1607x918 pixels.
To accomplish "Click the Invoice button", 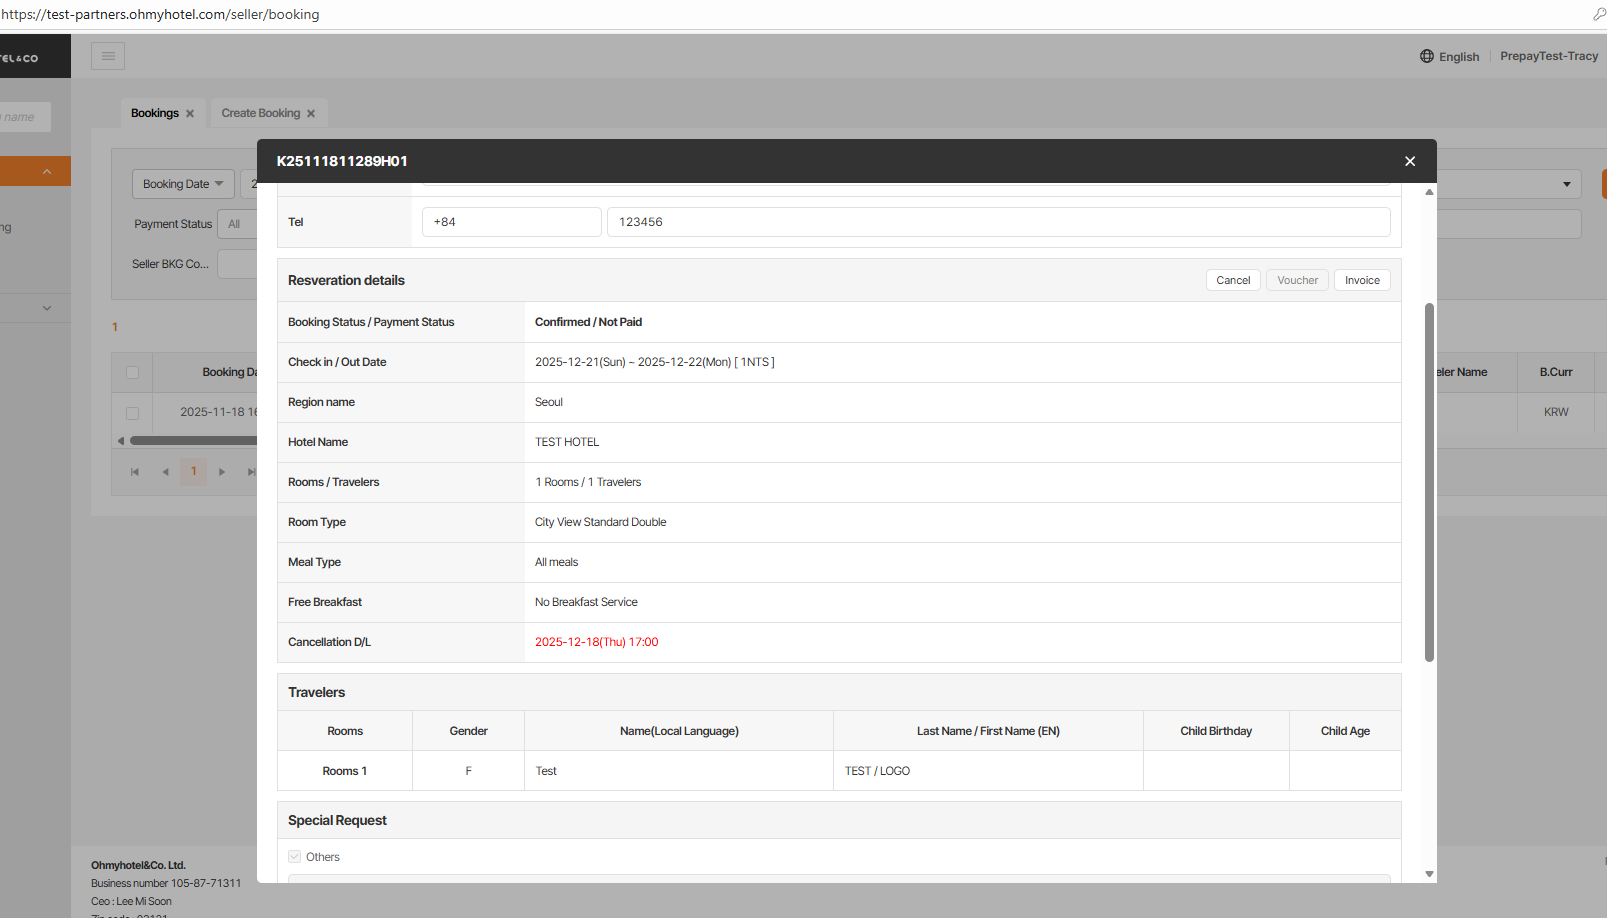I will coord(1361,280).
